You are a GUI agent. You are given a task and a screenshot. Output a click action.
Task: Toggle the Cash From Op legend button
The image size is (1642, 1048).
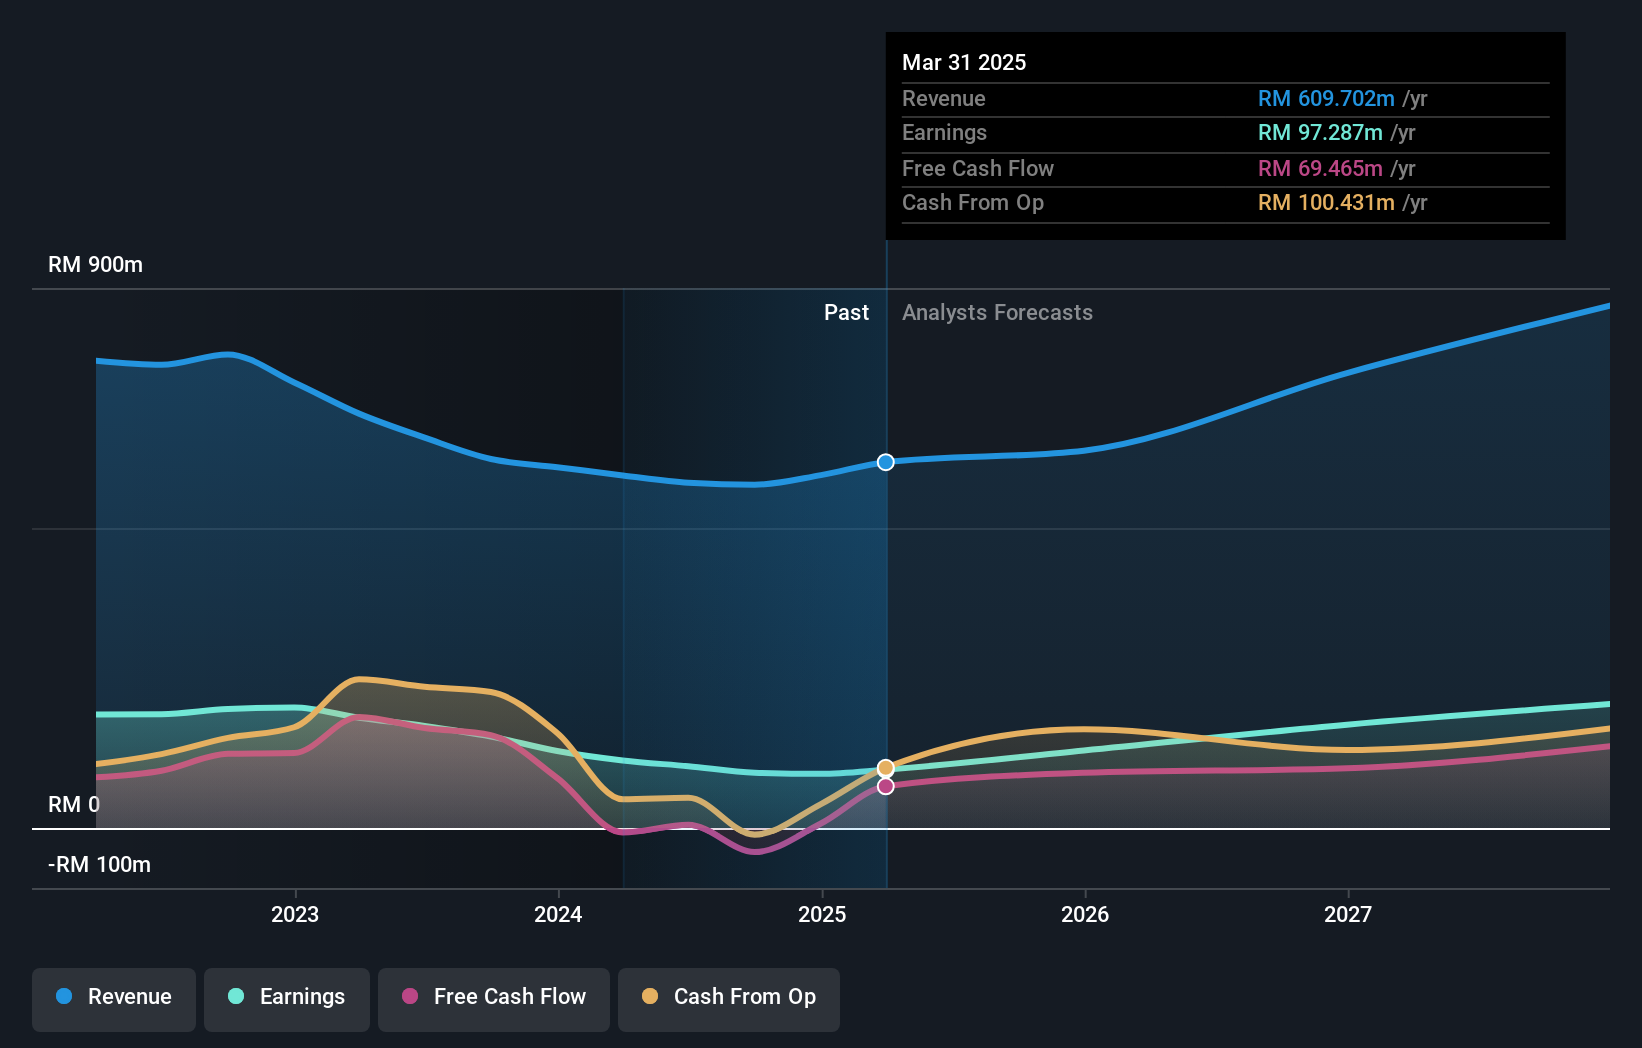coord(729,999)
